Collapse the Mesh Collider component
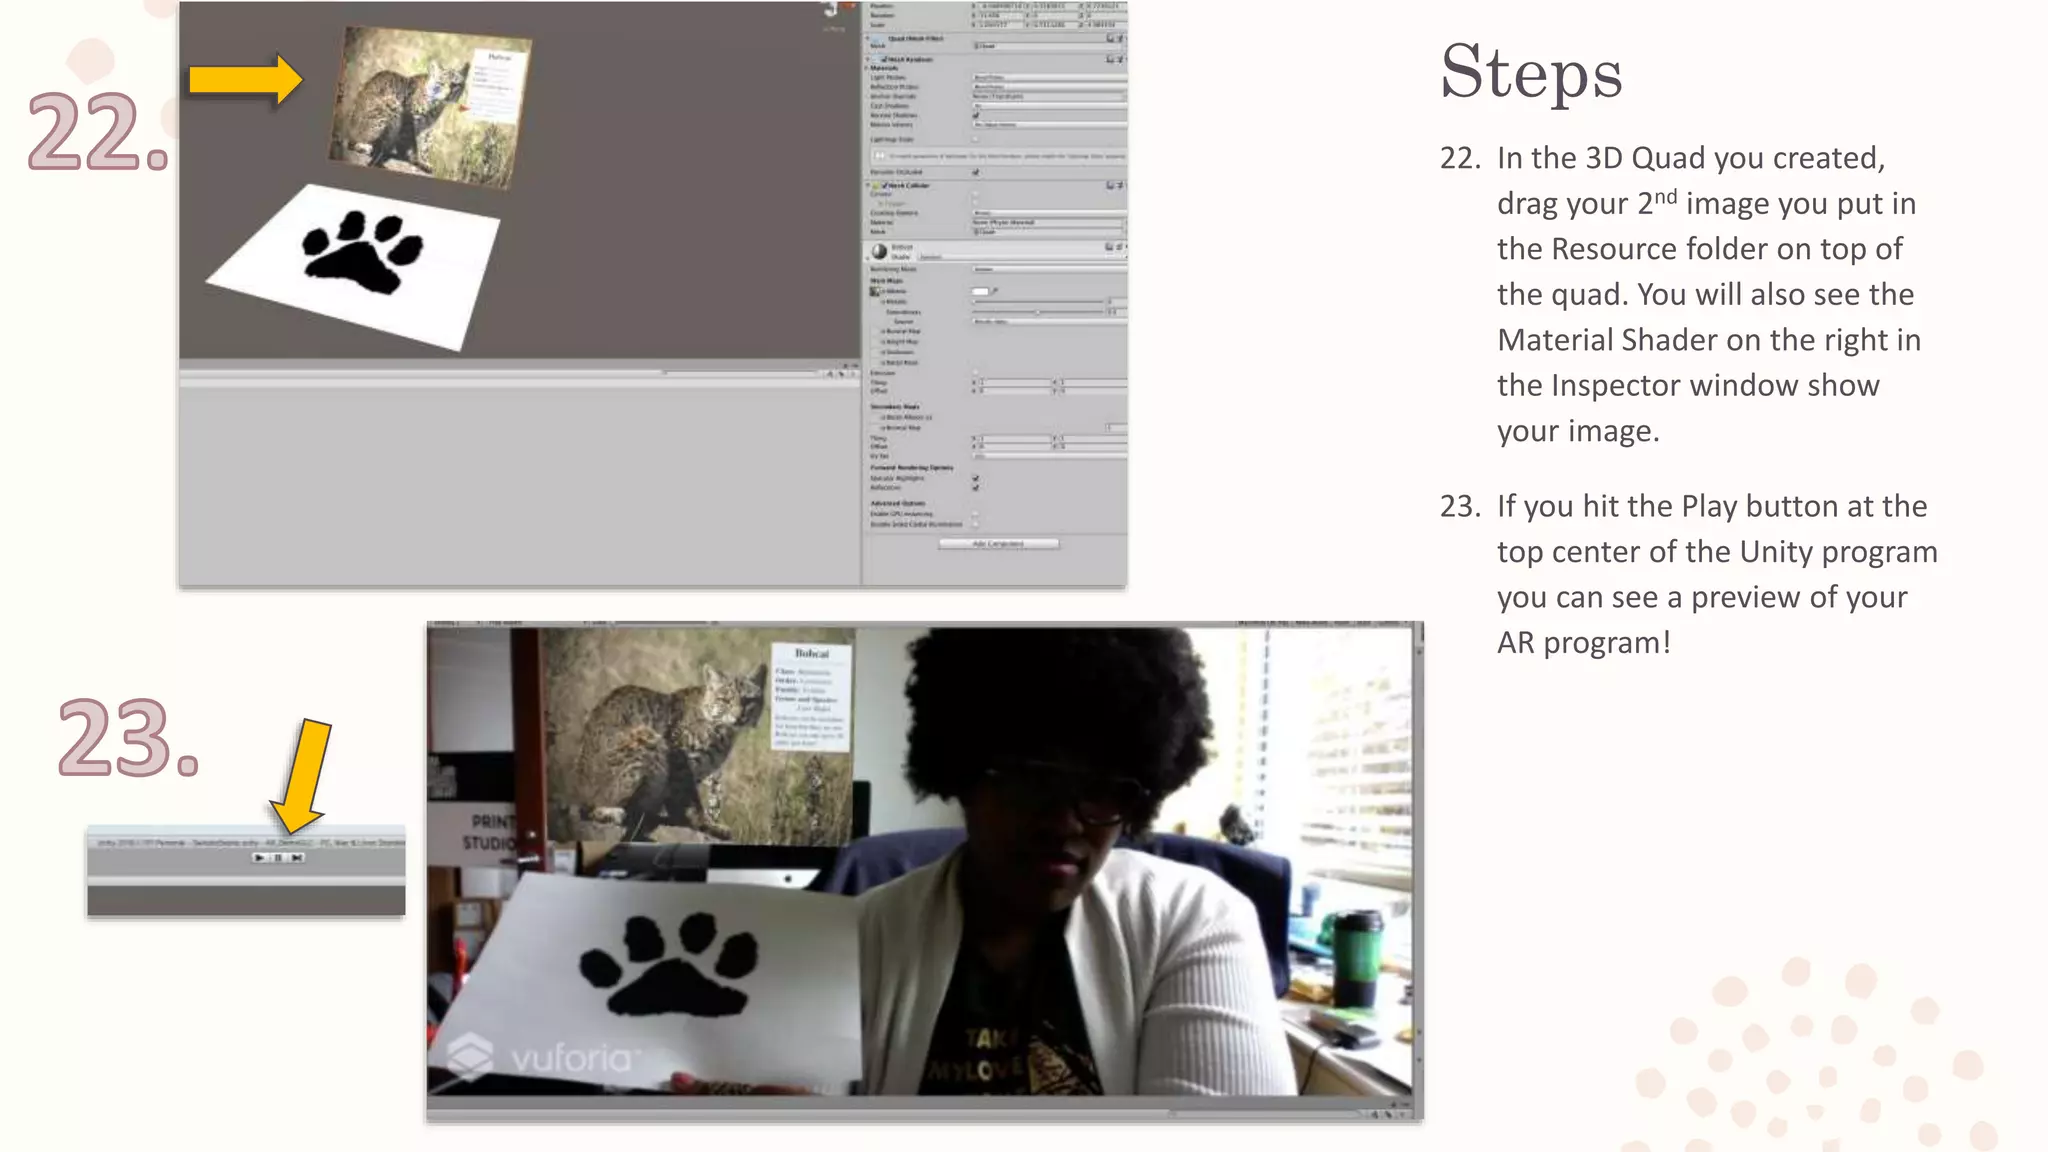Image resolution: width=2048 pixels, height=1152 pixels. (x=867, y=185)
